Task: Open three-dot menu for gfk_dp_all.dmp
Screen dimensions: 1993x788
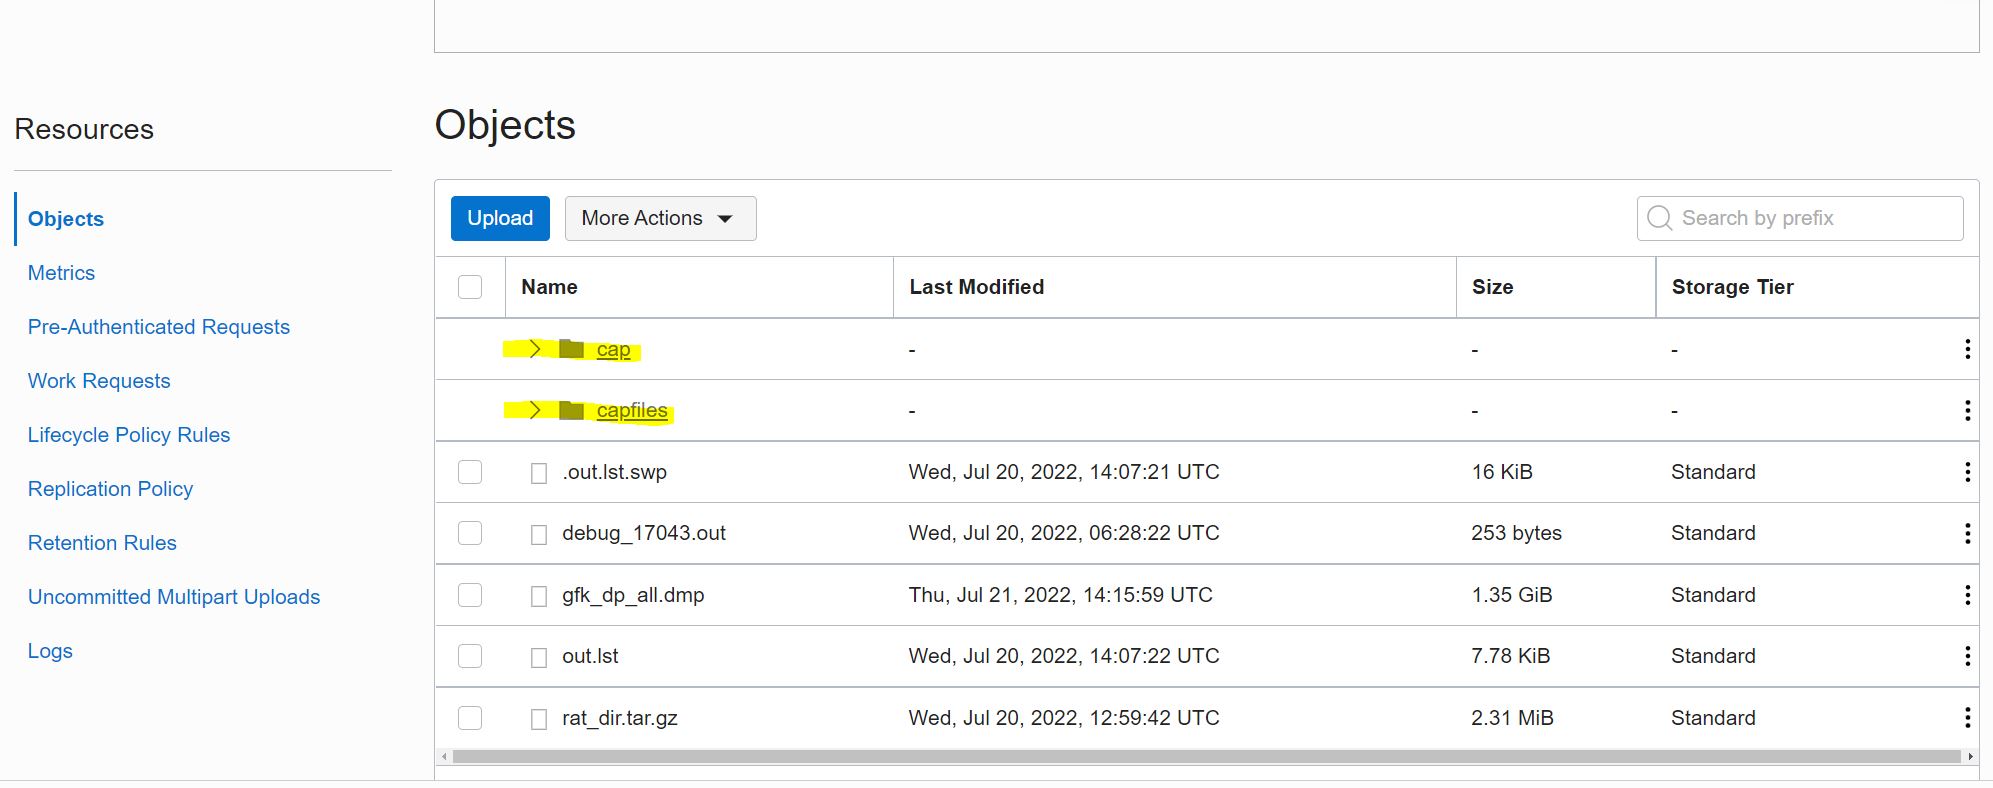Action: [1967, 595]
